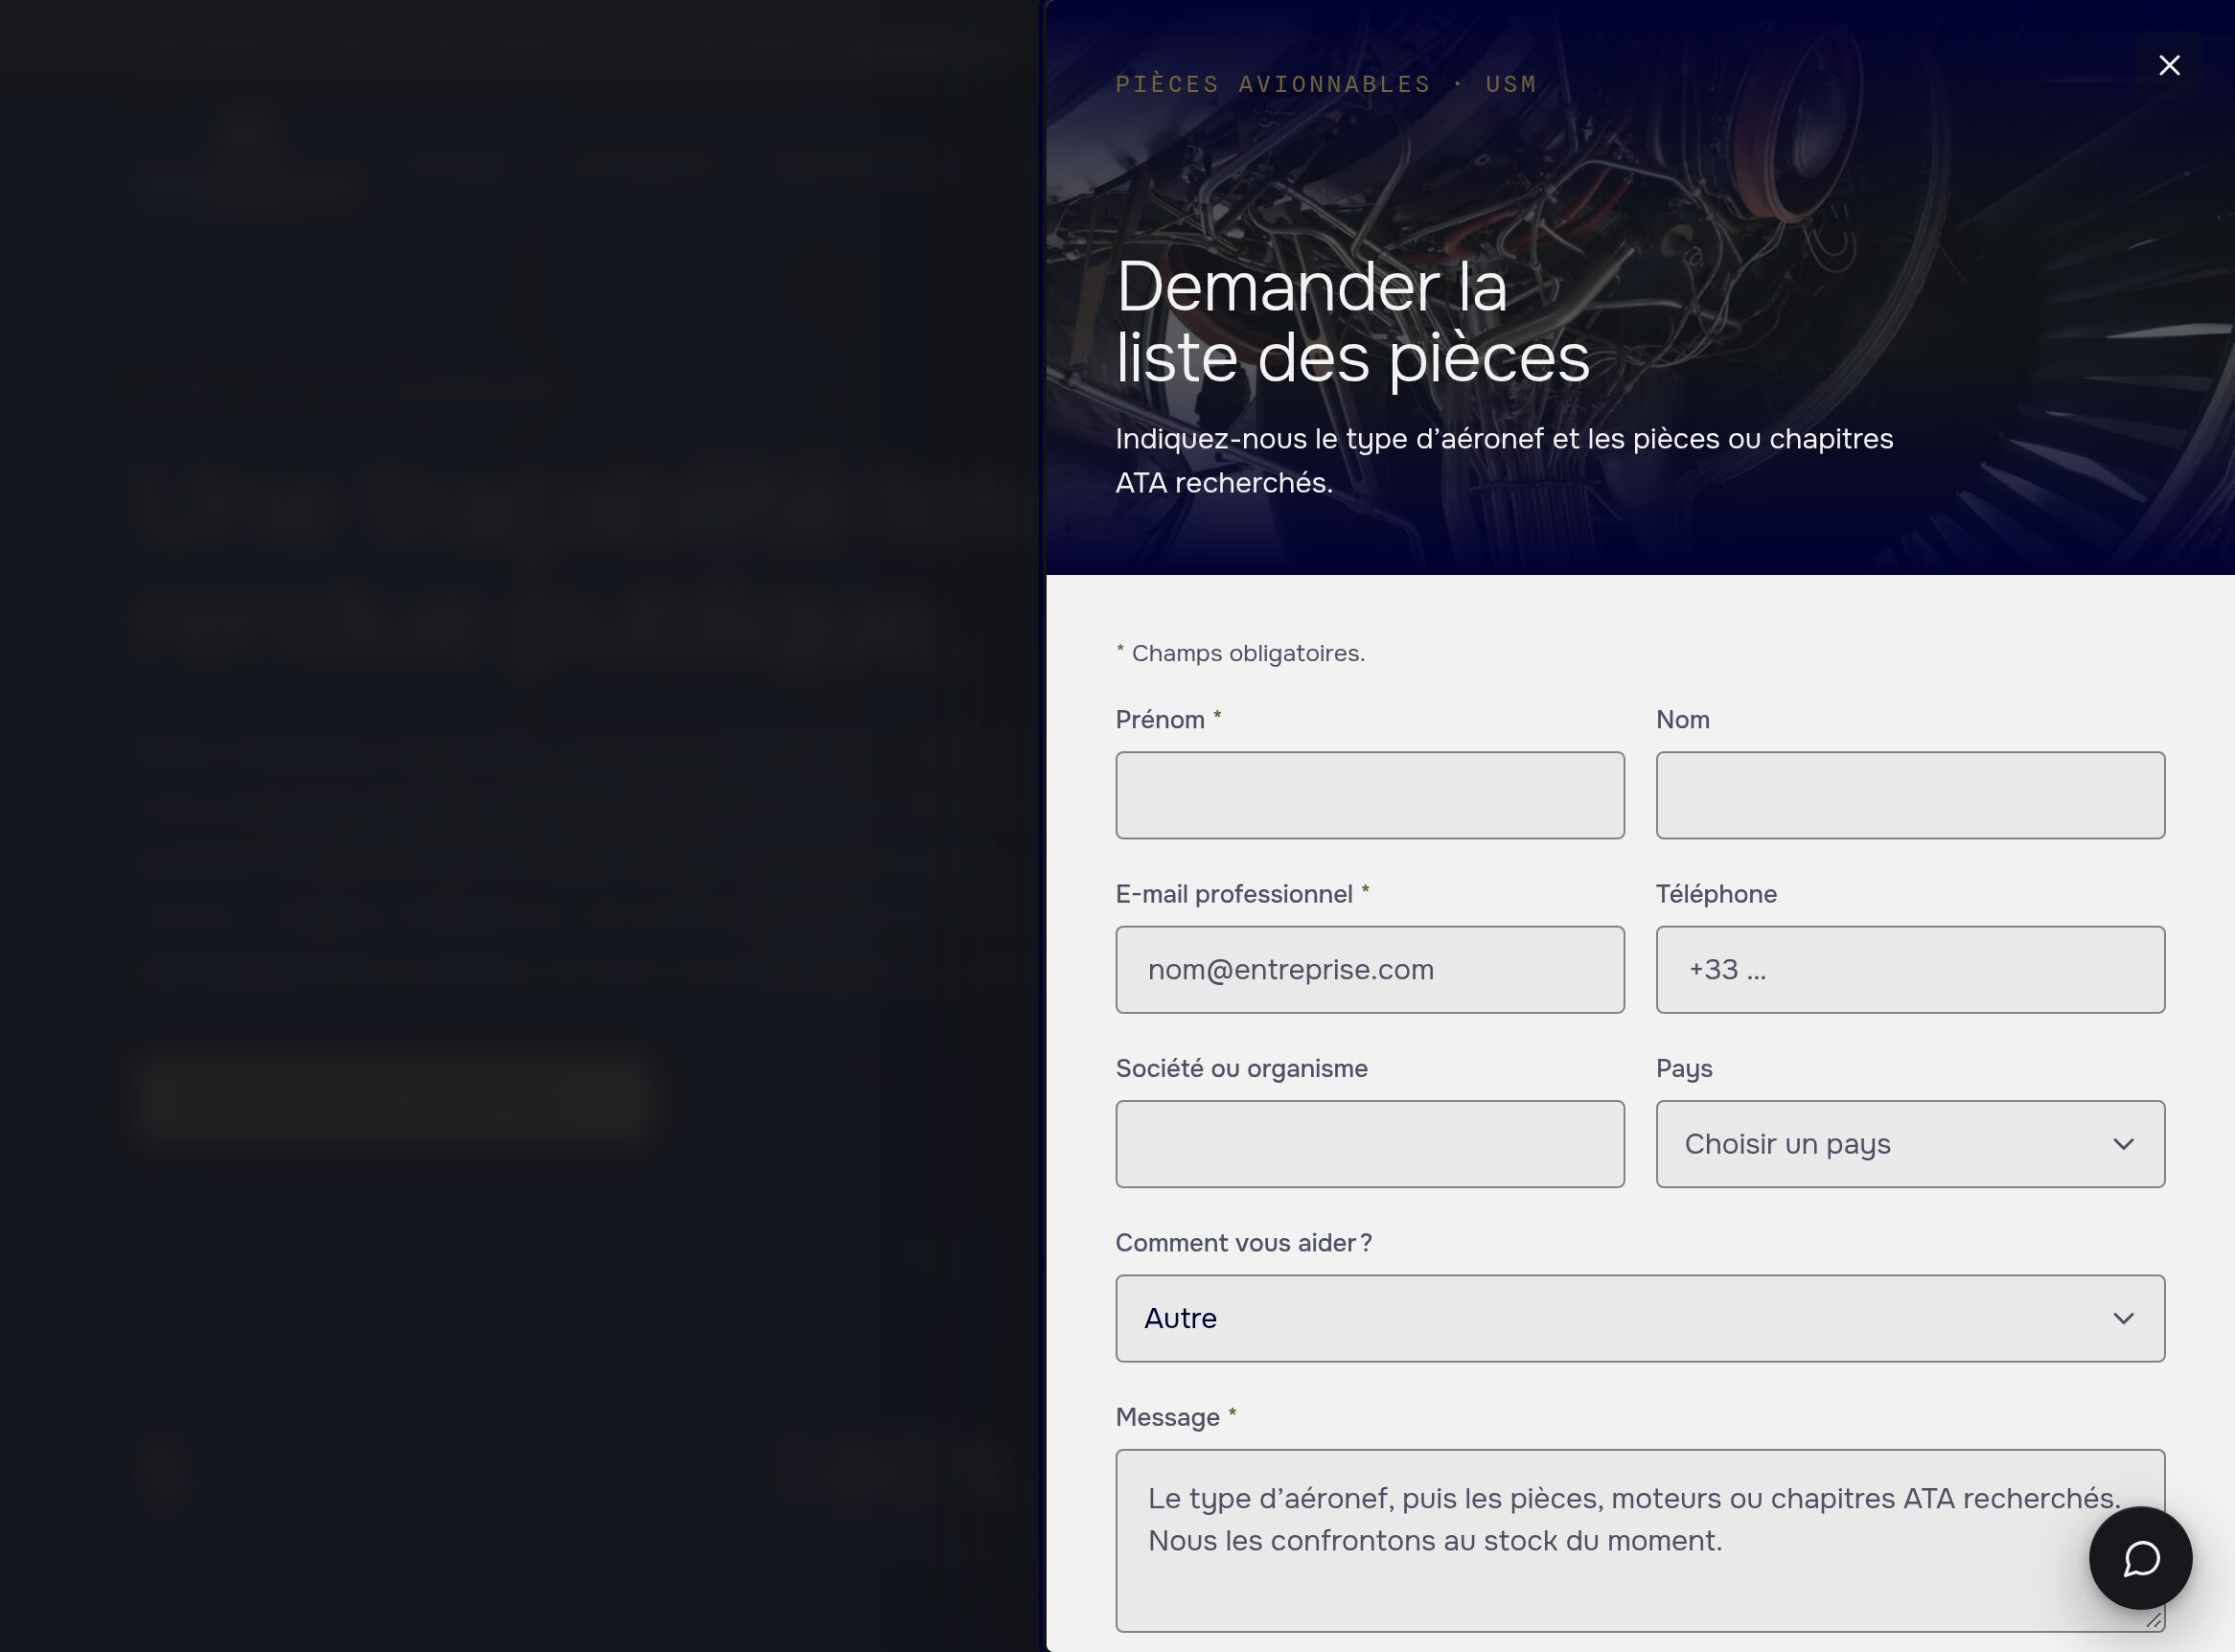Viewport: 2235px width, 1652px height.
Task: Click the Prénom input field
Action: coord(1369,795)
